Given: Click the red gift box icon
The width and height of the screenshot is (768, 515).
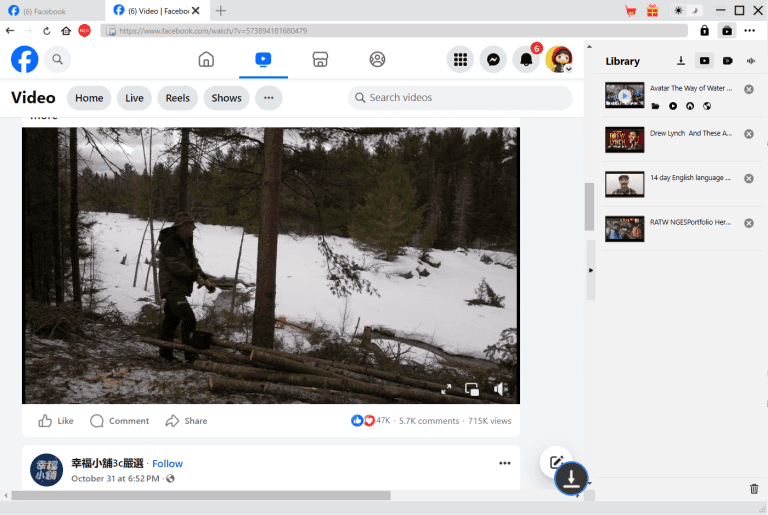Looking at the screenshot, I should [652, 11].
